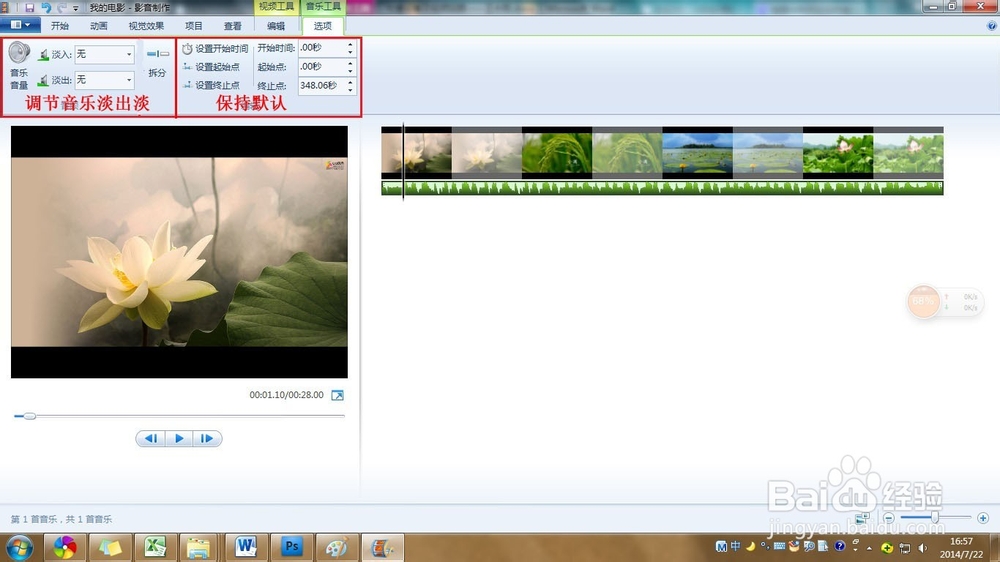Switch to the video tools 编辑 tab
The height and width of the screenshot is (562, 1000).
point(276,26)
